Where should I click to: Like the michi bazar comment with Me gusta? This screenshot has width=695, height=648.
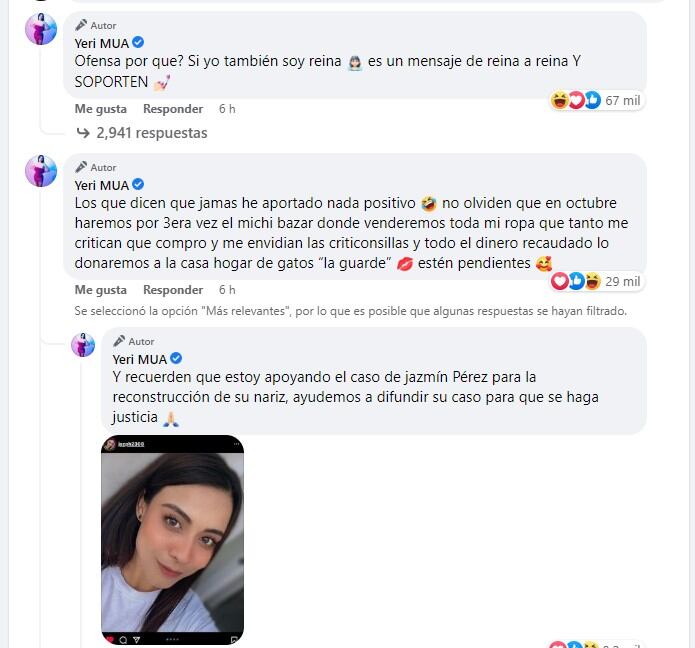pos(101,290)
